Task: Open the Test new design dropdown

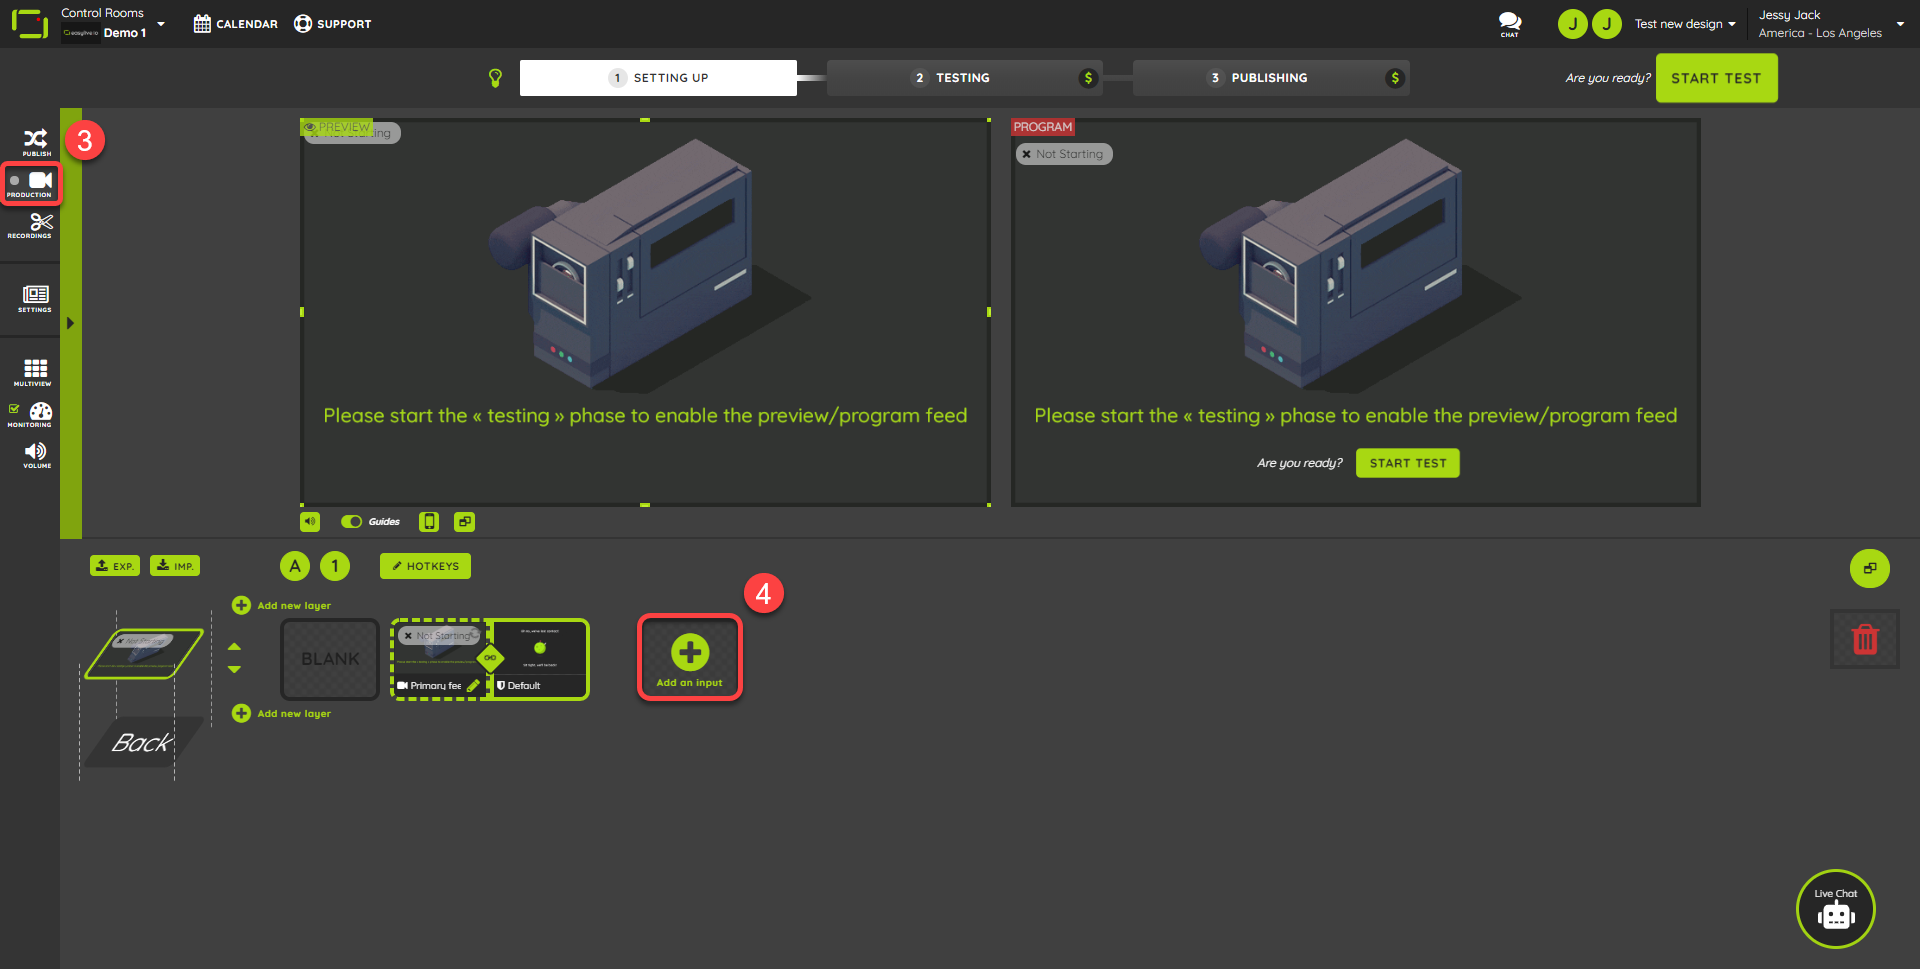Action: pos(1685,24)
